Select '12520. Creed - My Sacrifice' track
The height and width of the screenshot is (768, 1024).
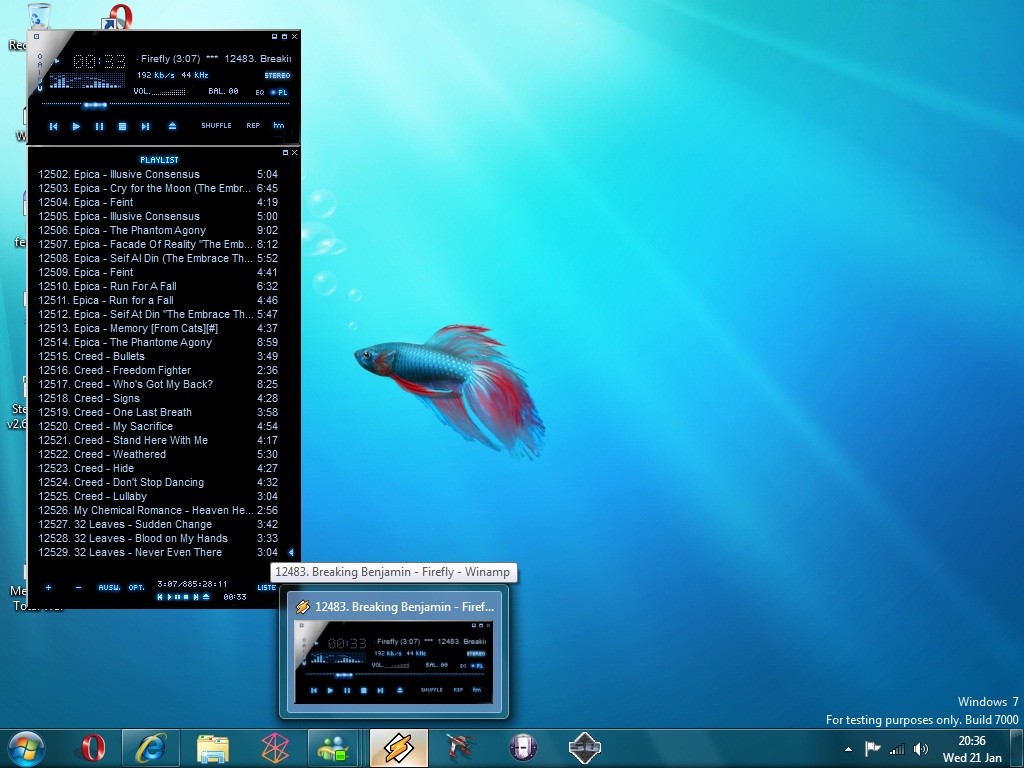(158, 426)
